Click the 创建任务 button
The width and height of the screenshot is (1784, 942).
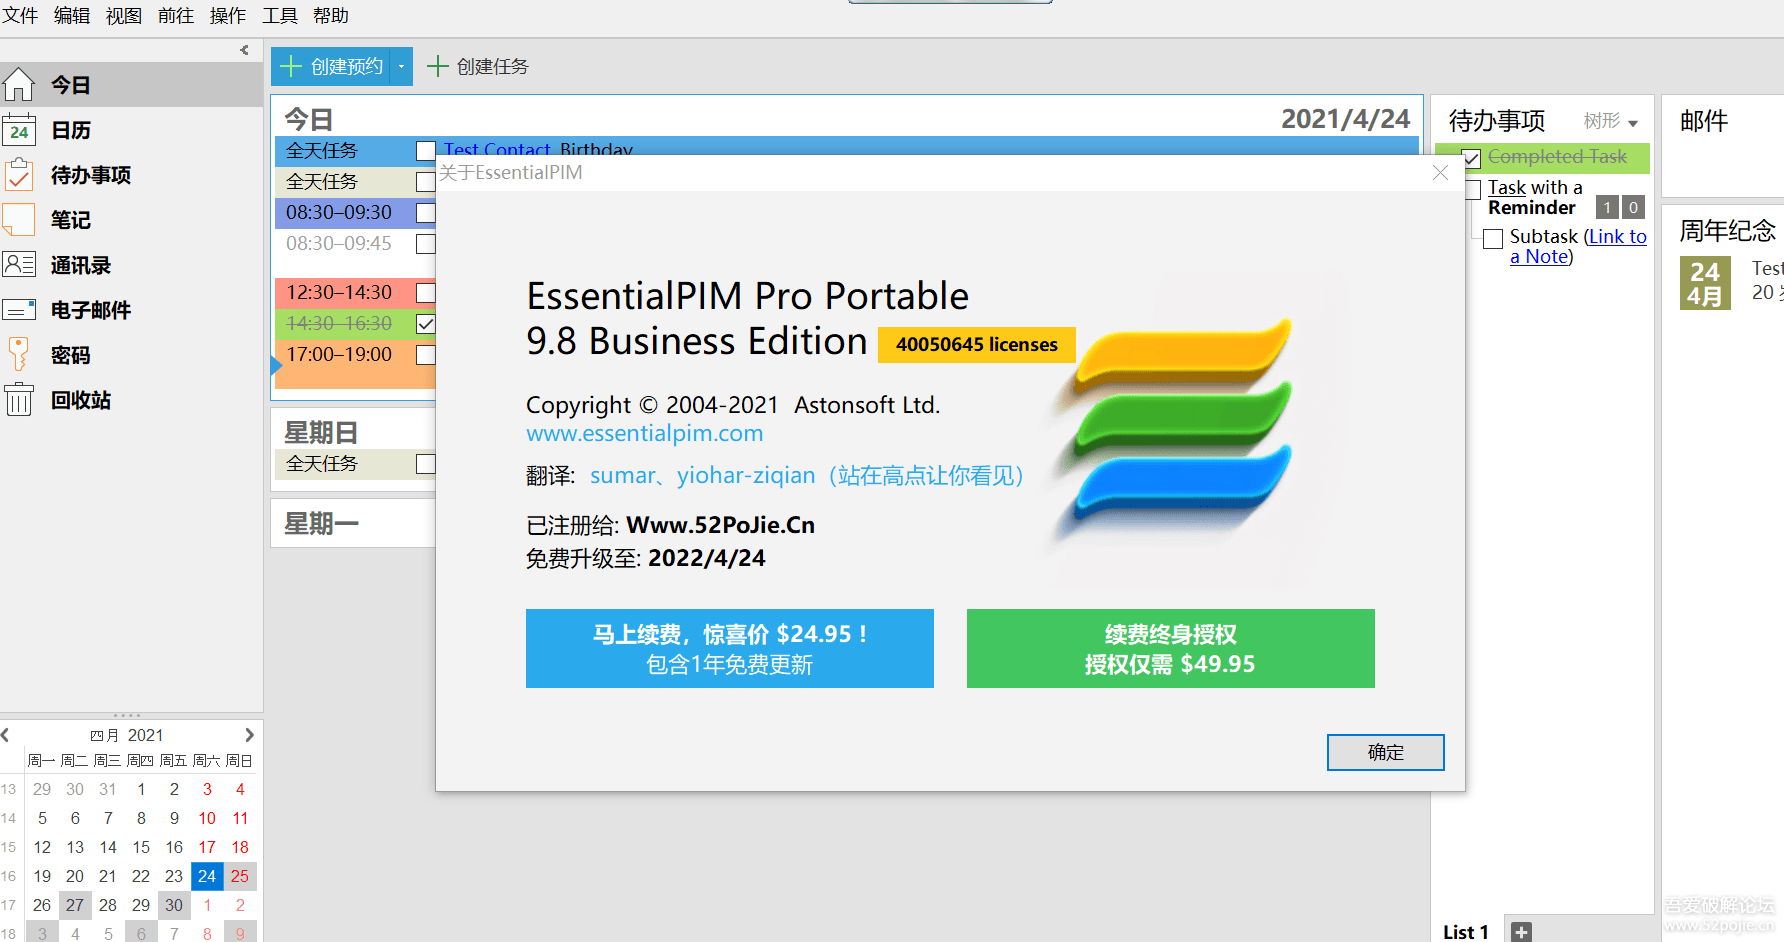(478, 67)
